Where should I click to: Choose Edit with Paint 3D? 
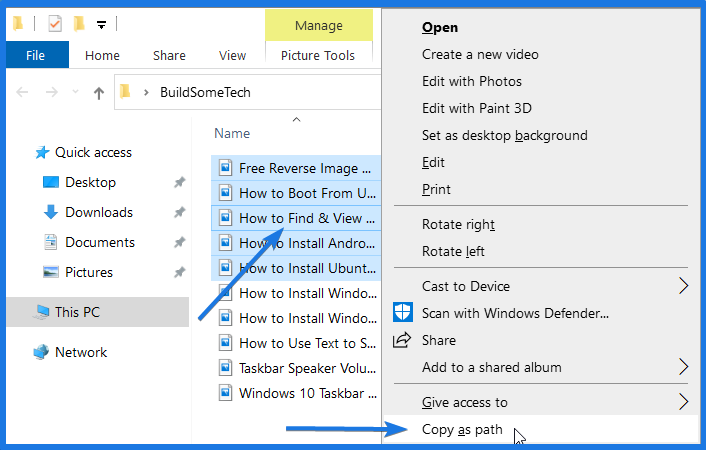(x=477, y=109)
